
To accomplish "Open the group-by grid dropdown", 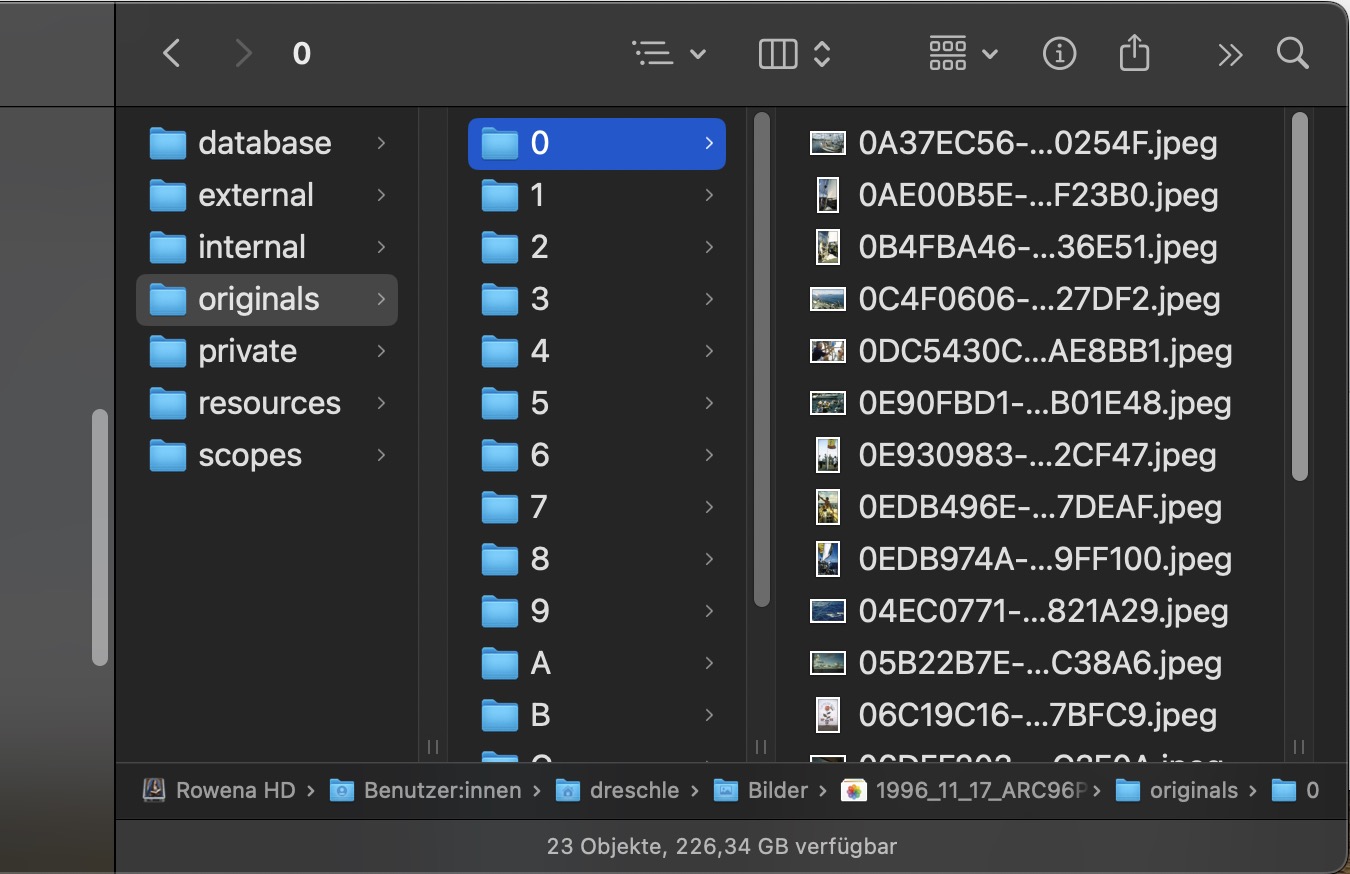I will click(963, 53).
